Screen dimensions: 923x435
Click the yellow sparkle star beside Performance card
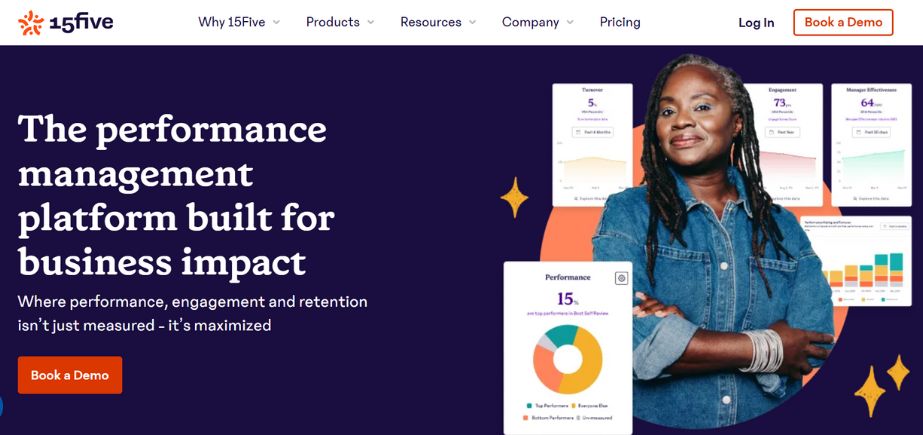[514, 197]
